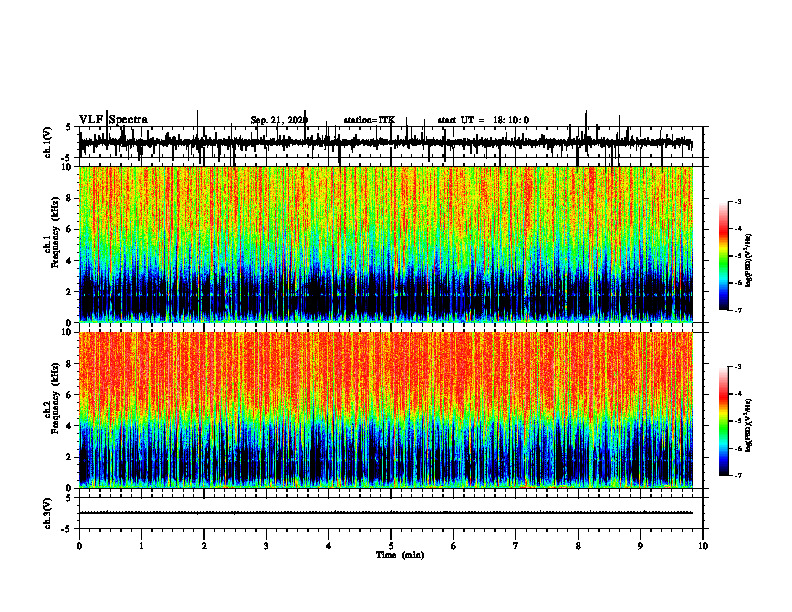Click the "-3" label on ch.1 color bar

click(x=738, y=202)
